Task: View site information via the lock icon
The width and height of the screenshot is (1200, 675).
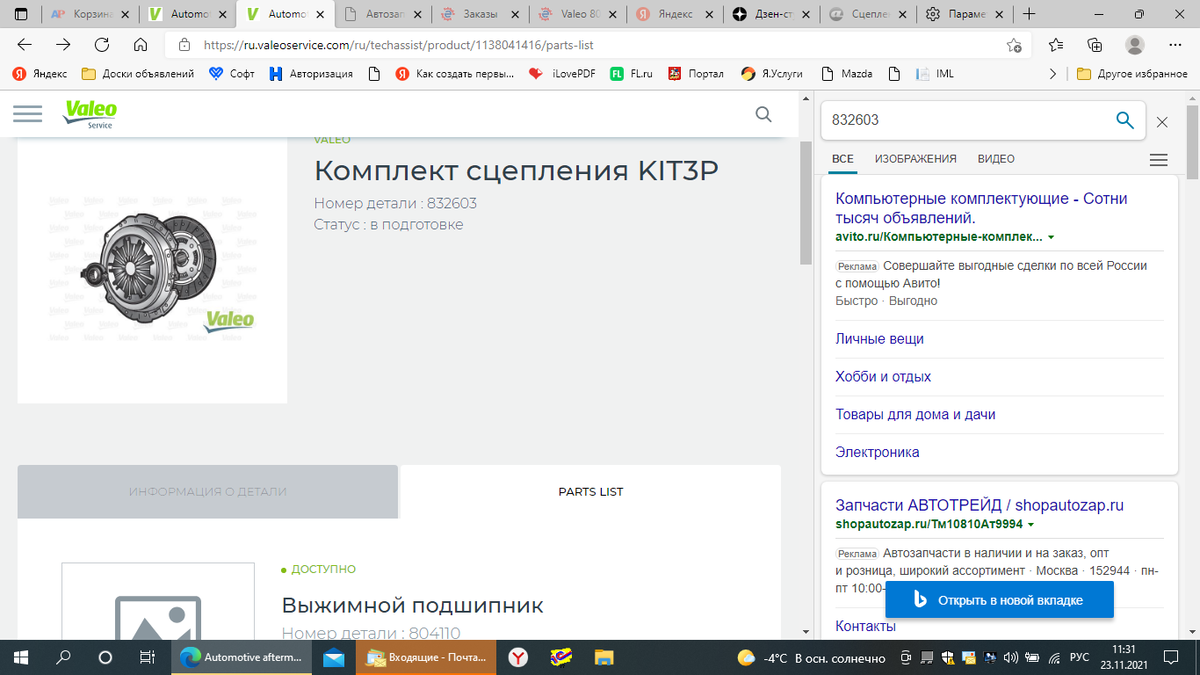Action: click(184, 45)
